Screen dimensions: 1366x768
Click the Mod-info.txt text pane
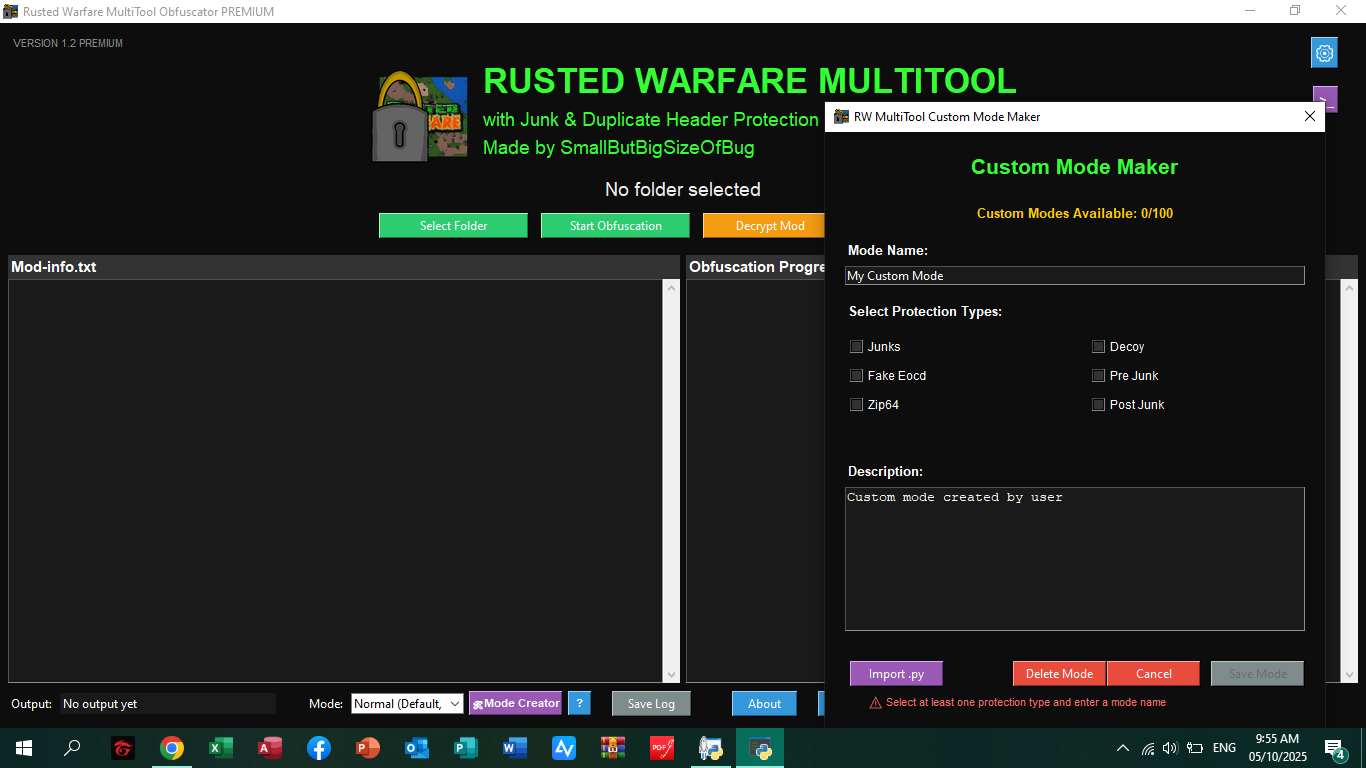(336, 481)
